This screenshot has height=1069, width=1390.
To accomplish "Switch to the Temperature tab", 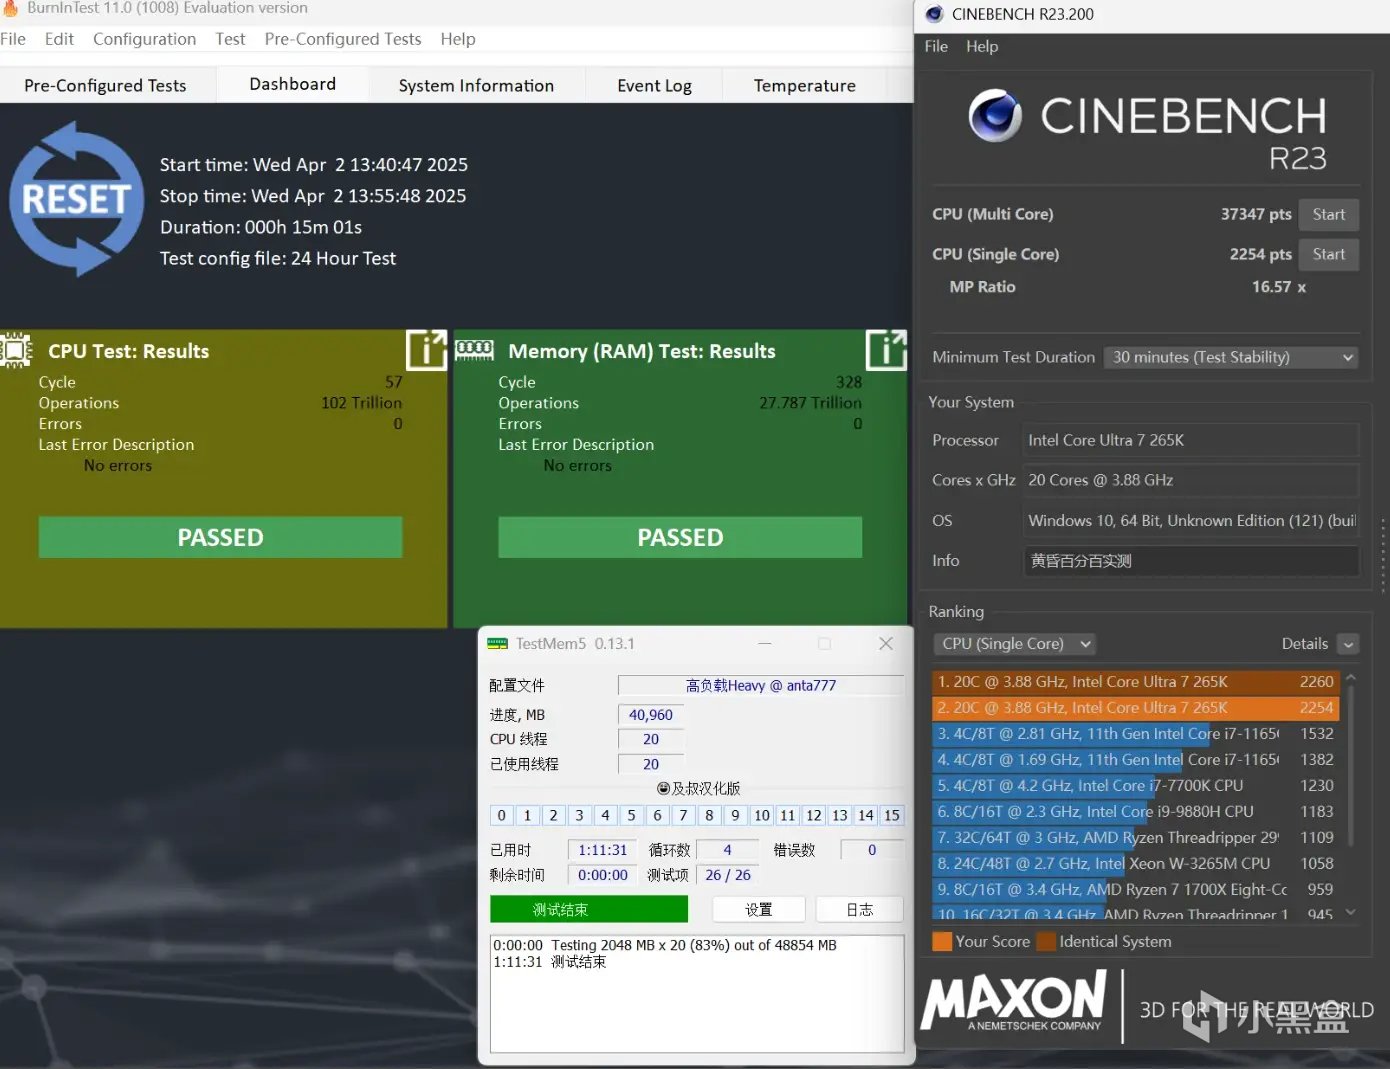I will point(805,86).
